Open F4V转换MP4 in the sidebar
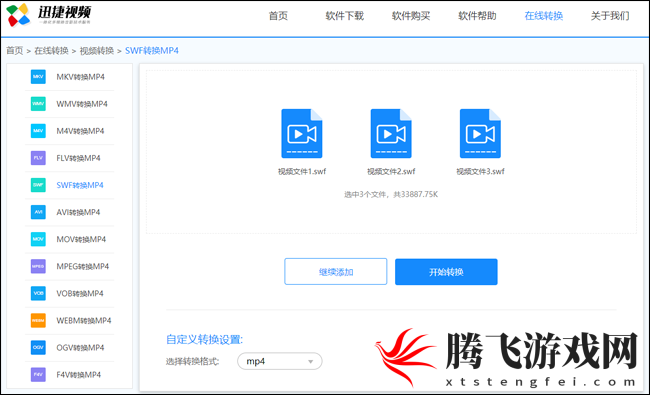Screen dimensions: 650x395 [x=79, y=375]
